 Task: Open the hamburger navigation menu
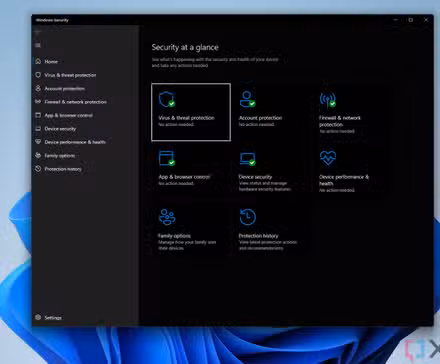coord(38,45)
